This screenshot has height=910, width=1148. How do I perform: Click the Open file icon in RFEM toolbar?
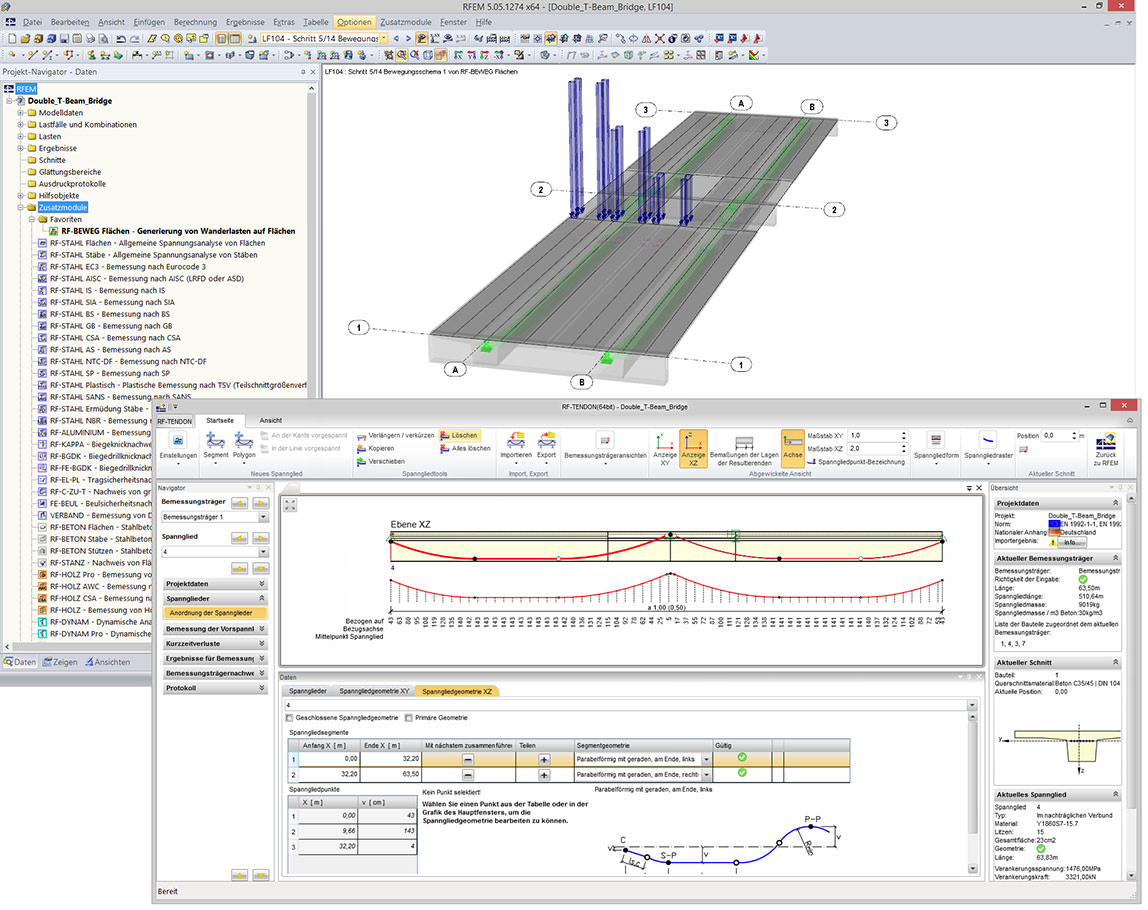click(25, 39)
